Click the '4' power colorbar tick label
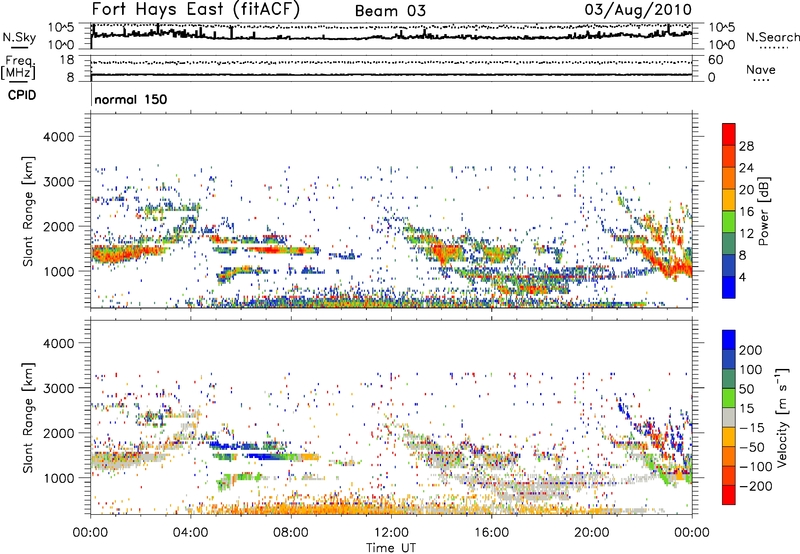This screenshot has width=800, height=554. point(742,277)
